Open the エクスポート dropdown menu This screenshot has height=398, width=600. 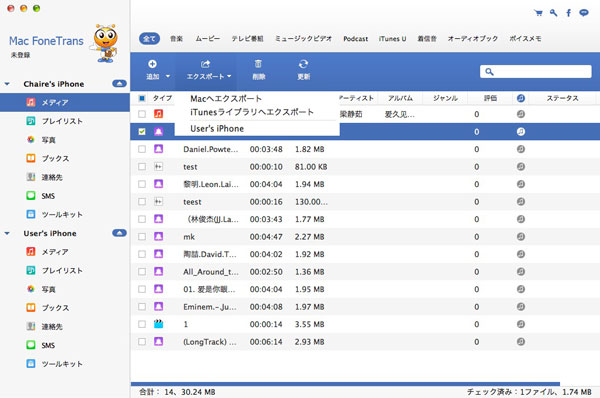point(205,71)
